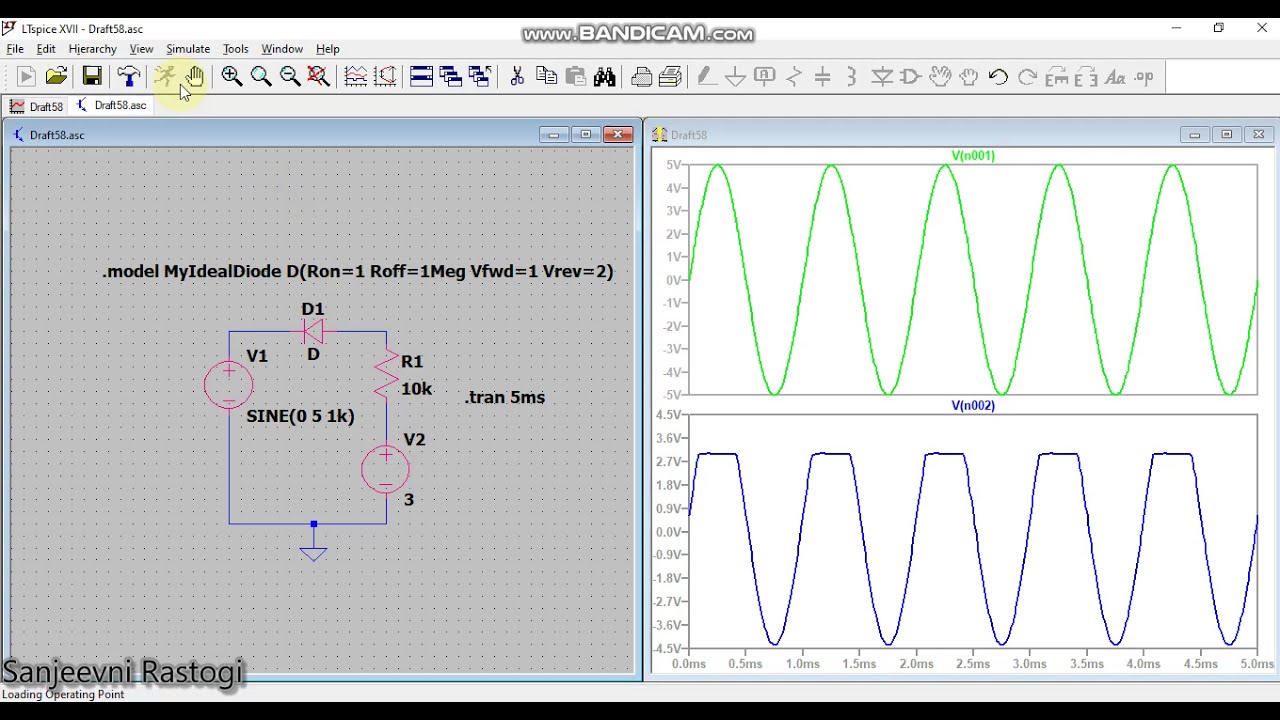This screenshot has width=1280, height=720.
Task: Tile windows with the Tile toolbar icon
Action: pyautogui.click(x=422, y=76)
